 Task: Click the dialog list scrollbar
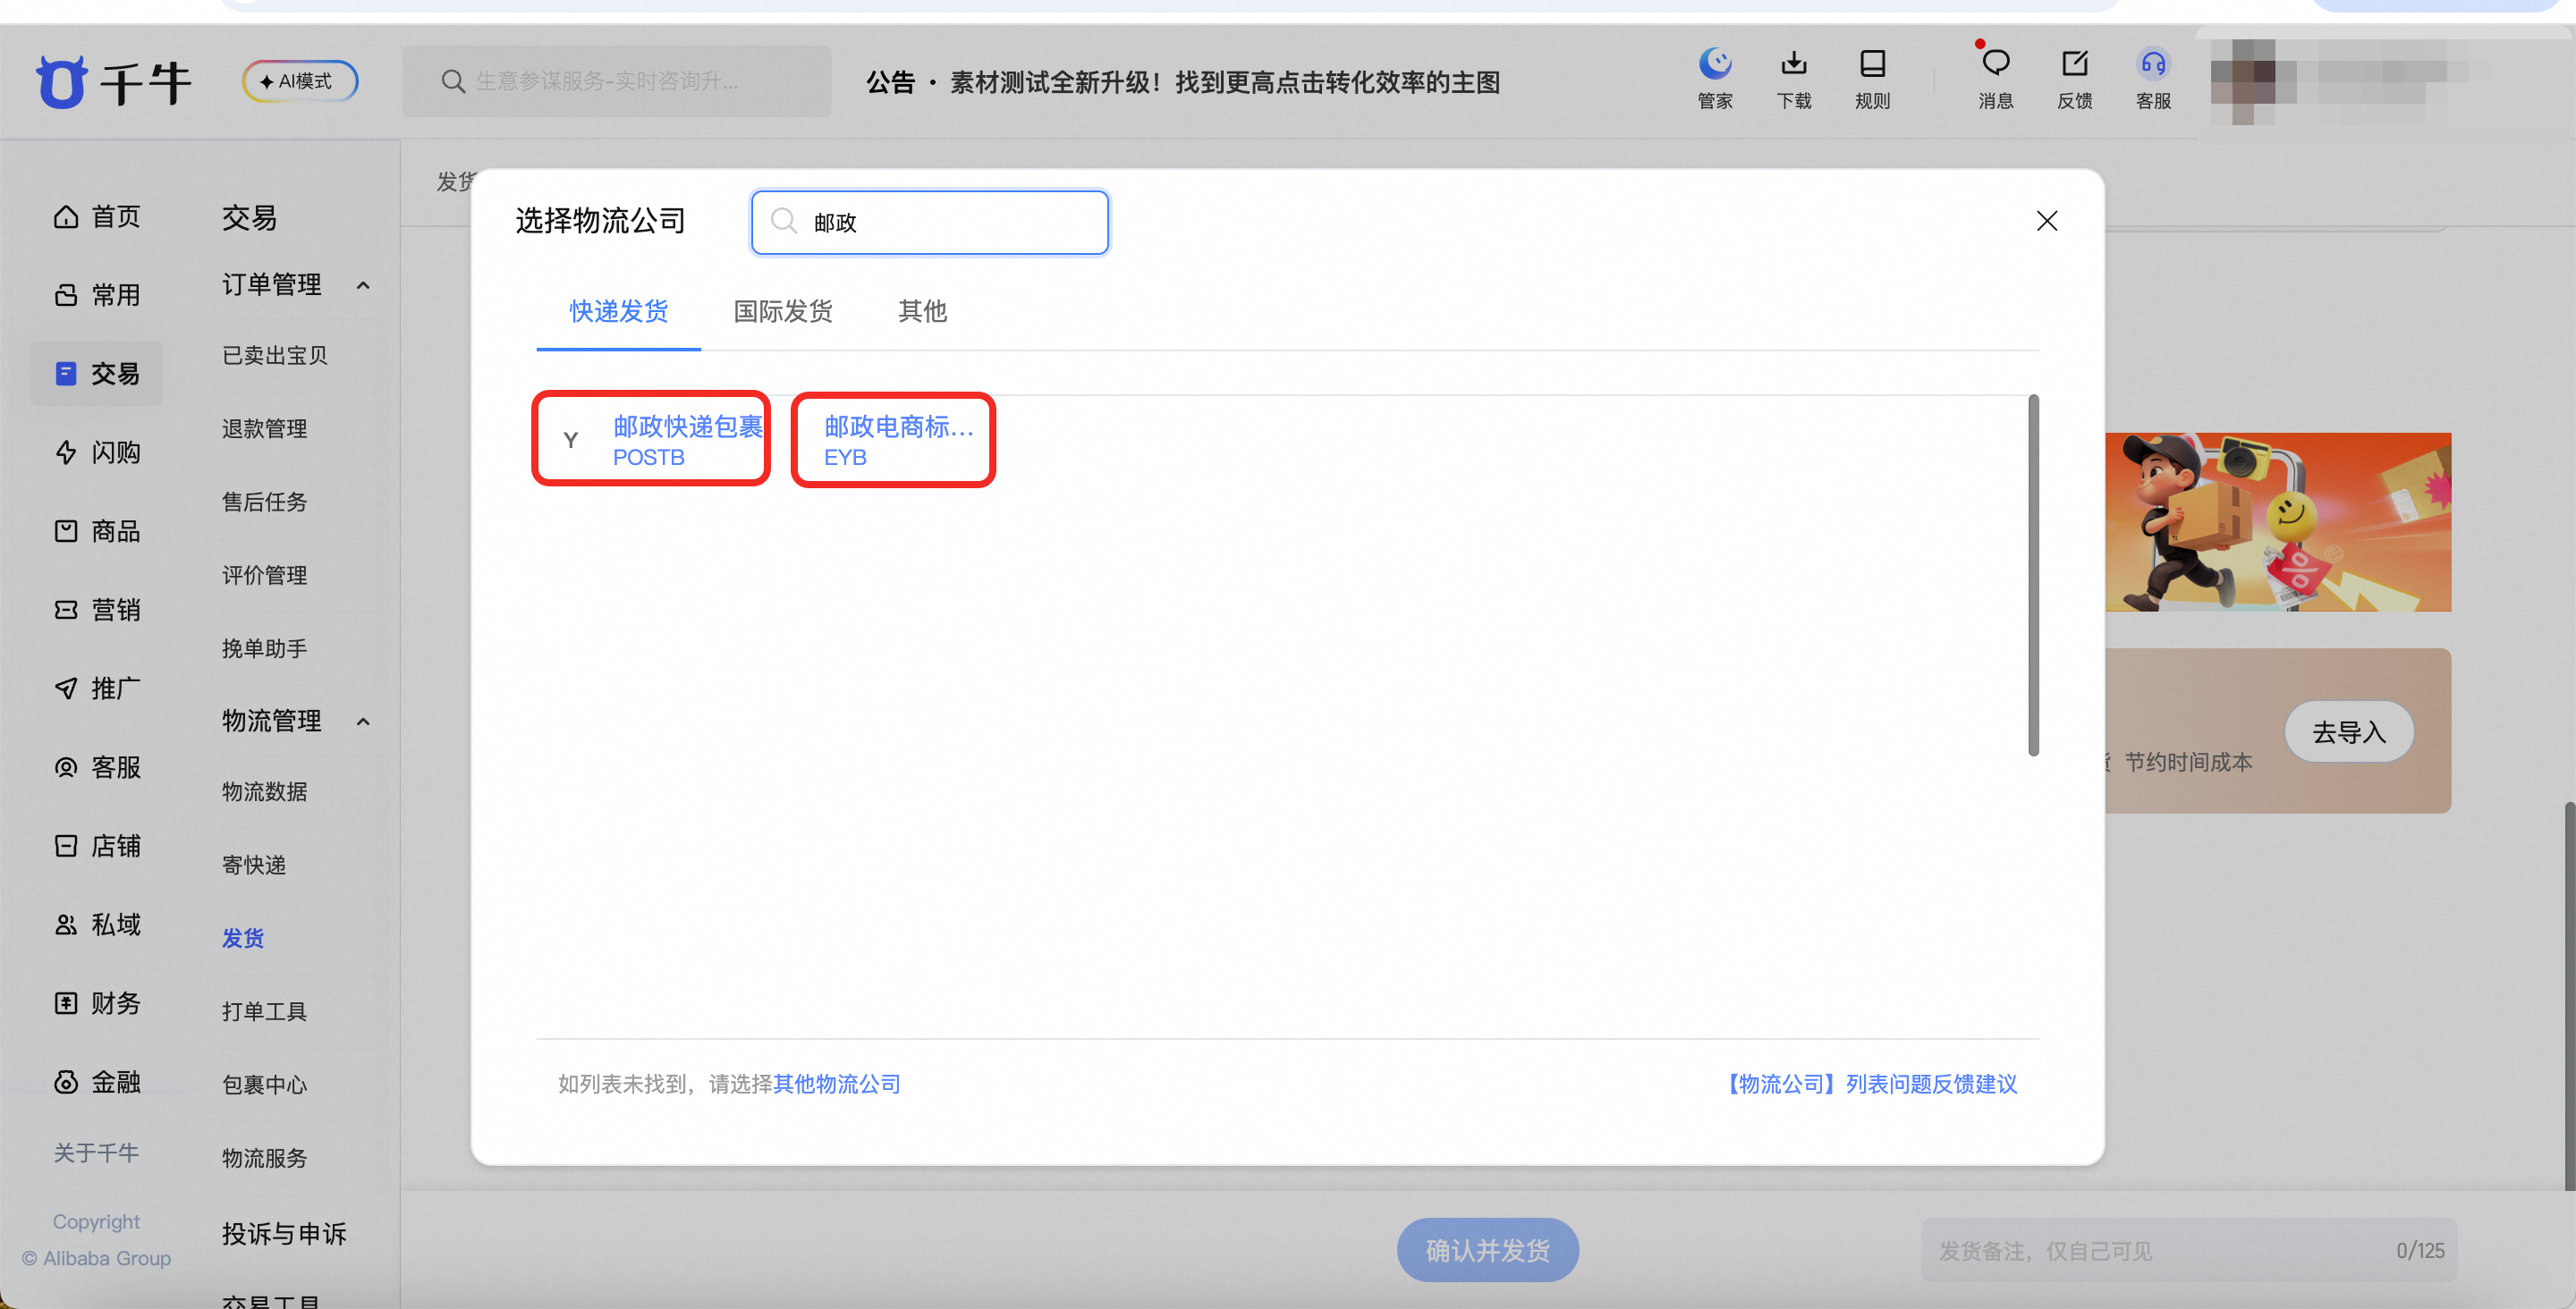click(x=2033, y=575)
